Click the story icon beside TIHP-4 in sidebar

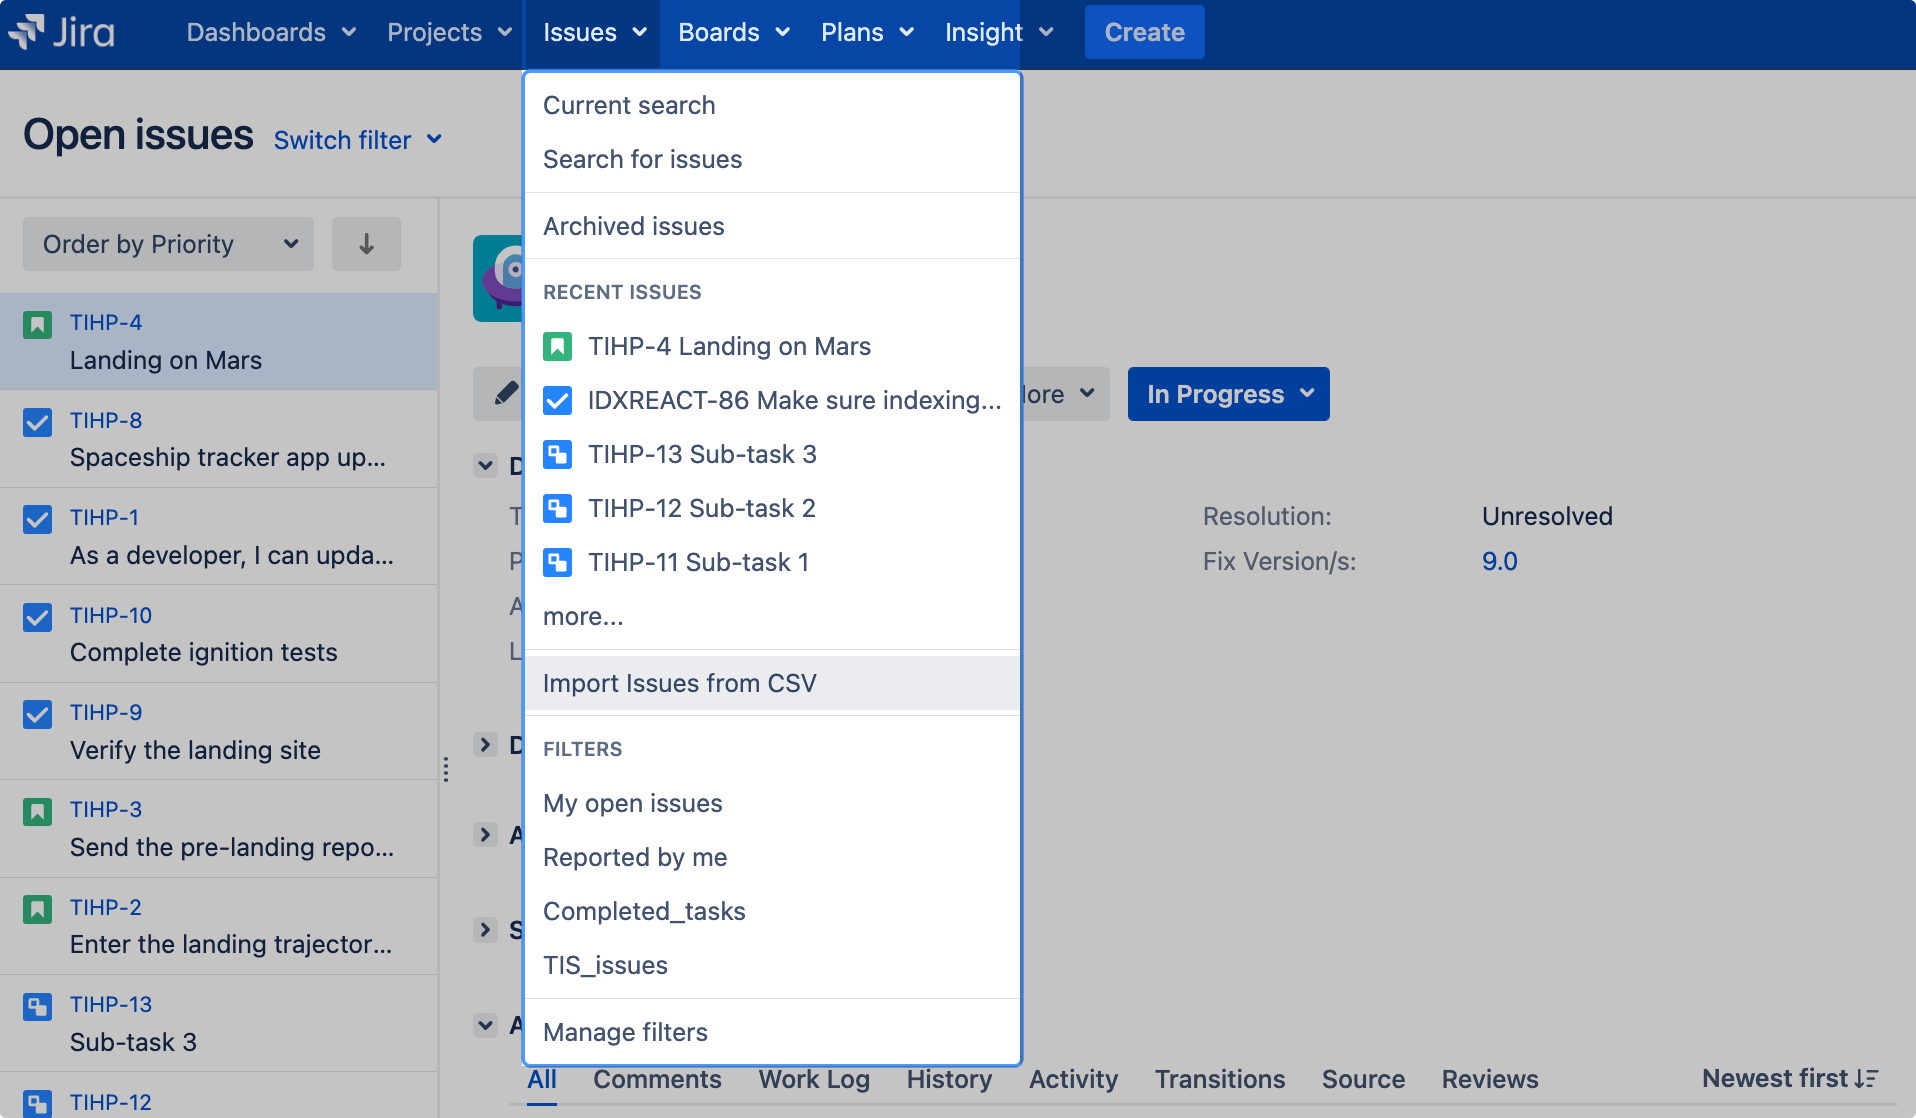[38, 325]
